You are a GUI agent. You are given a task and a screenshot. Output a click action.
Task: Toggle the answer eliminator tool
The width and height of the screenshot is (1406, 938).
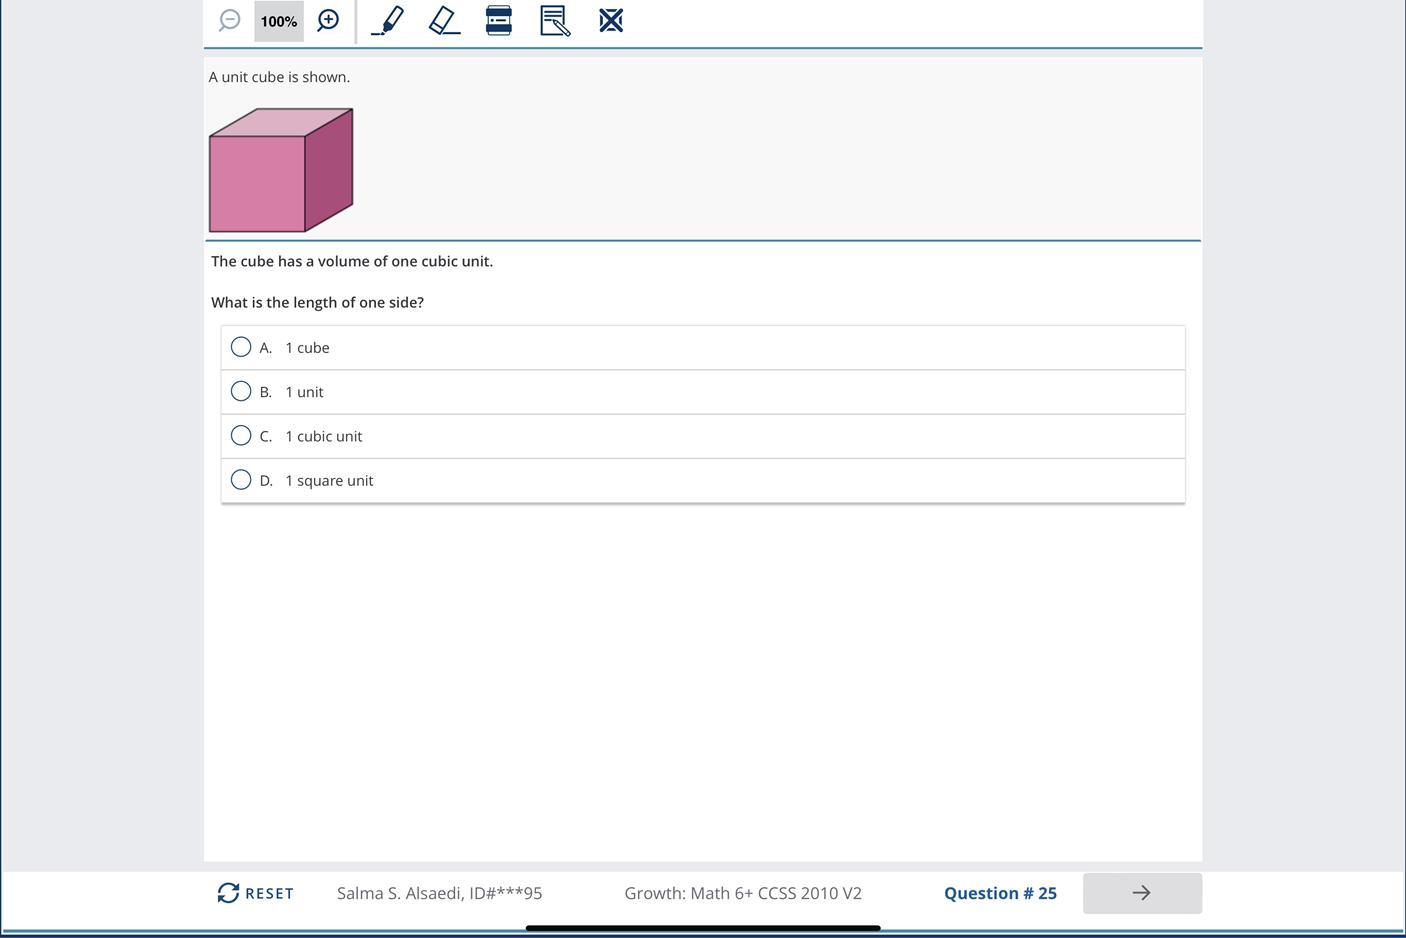(611, 20)
